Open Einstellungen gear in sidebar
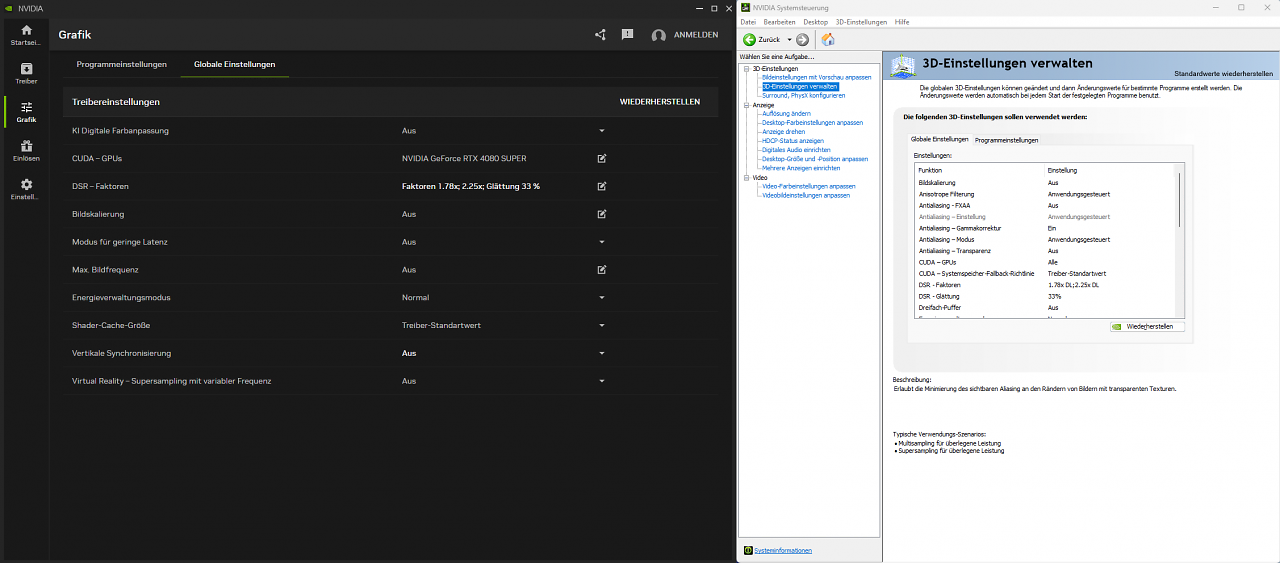Viewport: 1280px width, 563px height. pos(26,189)
